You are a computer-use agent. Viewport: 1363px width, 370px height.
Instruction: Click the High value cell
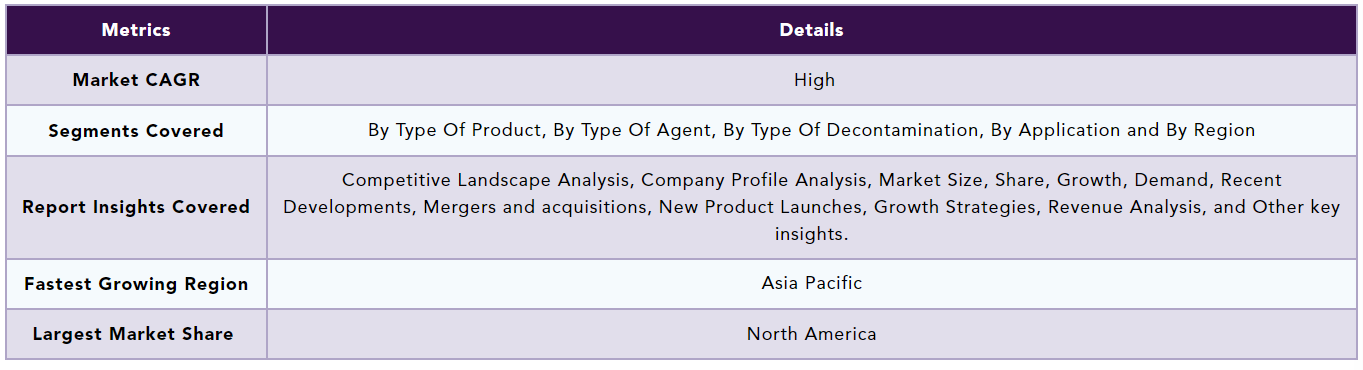click(x=814, y=80)
